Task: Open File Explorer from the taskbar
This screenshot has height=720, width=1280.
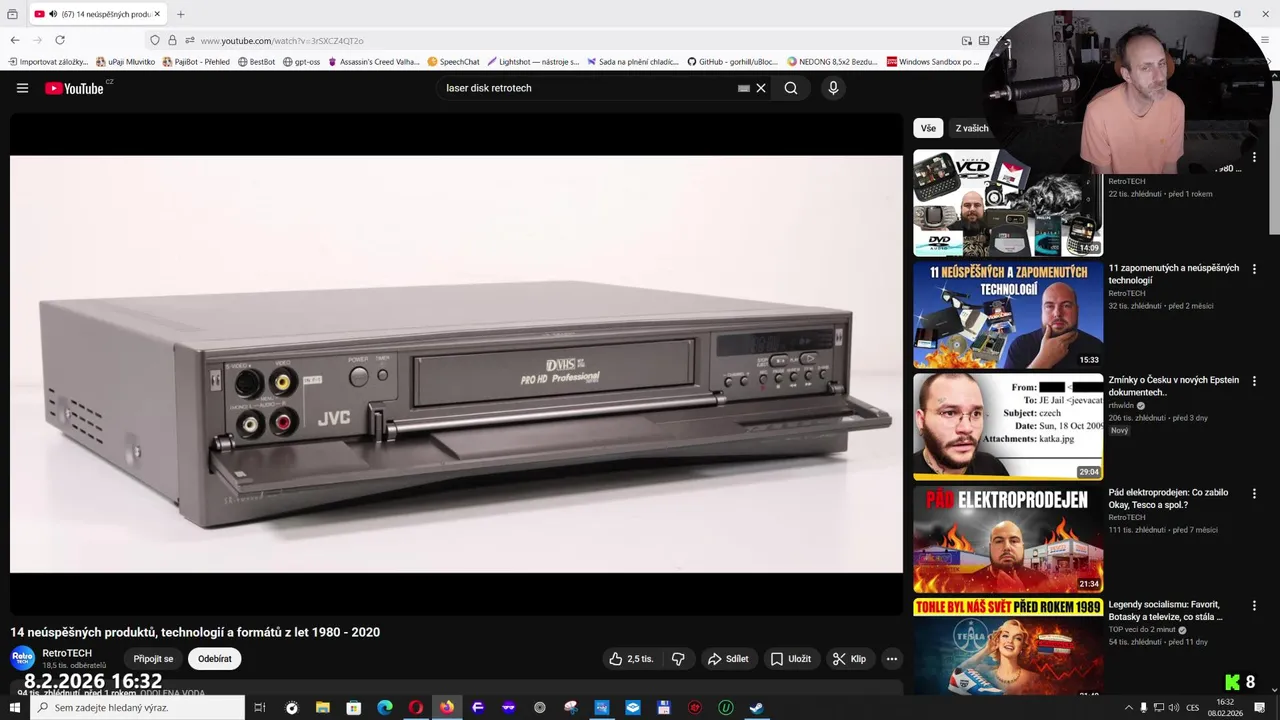Action: click(x=322, y=708)
